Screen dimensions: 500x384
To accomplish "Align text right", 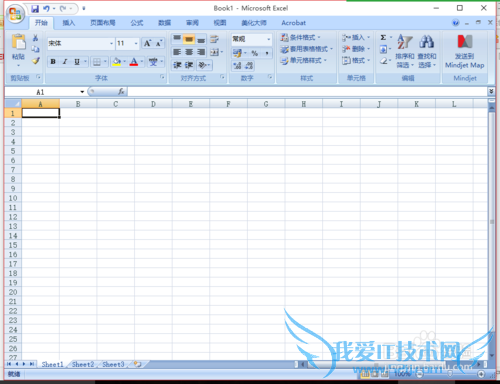I will tap(201, 52).
